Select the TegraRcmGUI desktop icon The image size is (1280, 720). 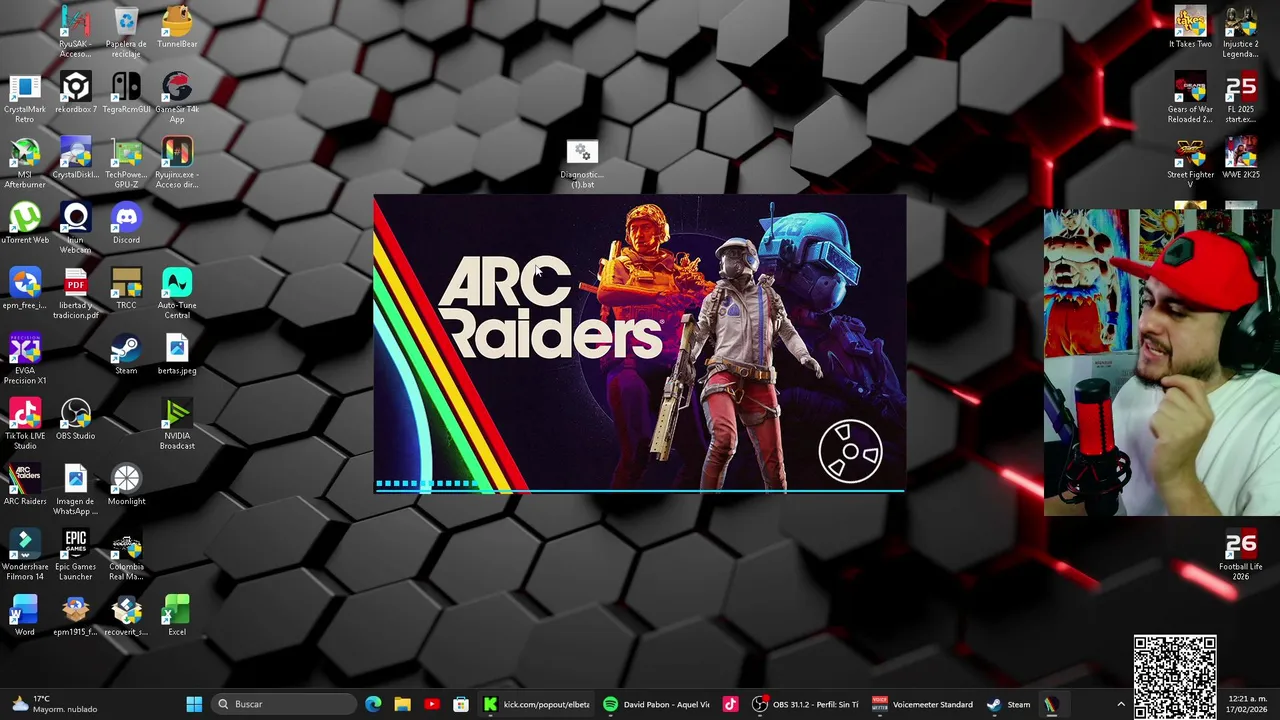coord(126,93)
